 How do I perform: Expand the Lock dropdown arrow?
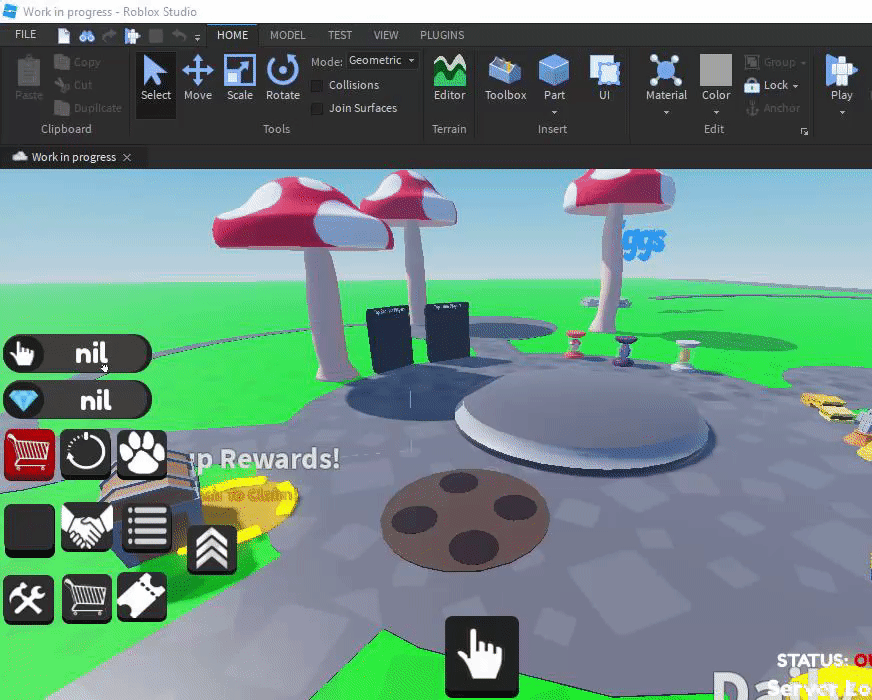click(795, 86)
